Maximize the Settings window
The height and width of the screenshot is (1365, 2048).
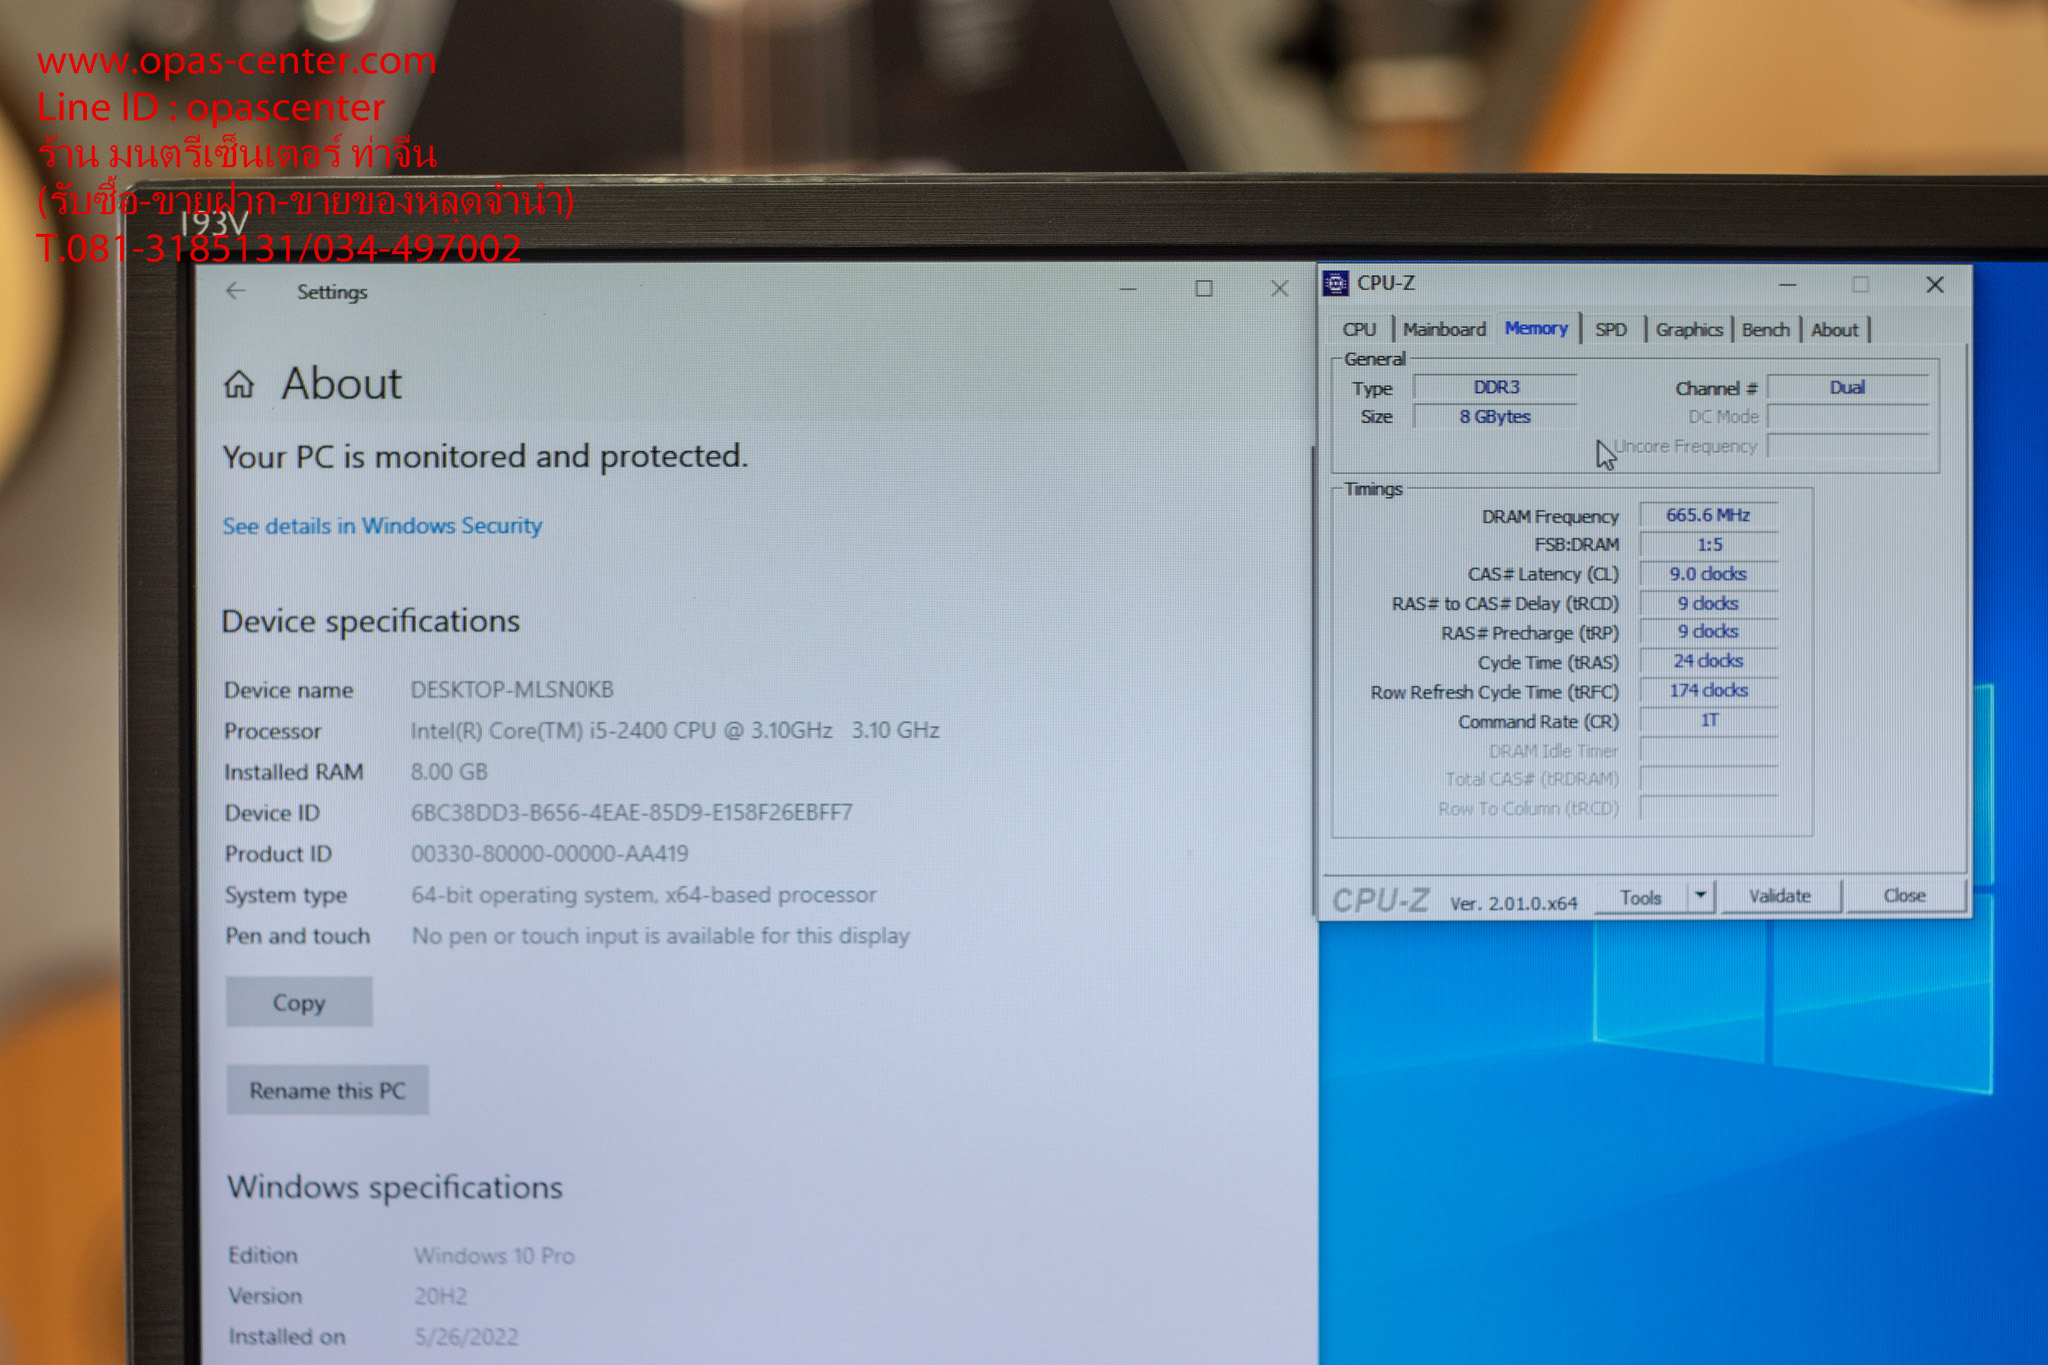(x=1204, y=289)
